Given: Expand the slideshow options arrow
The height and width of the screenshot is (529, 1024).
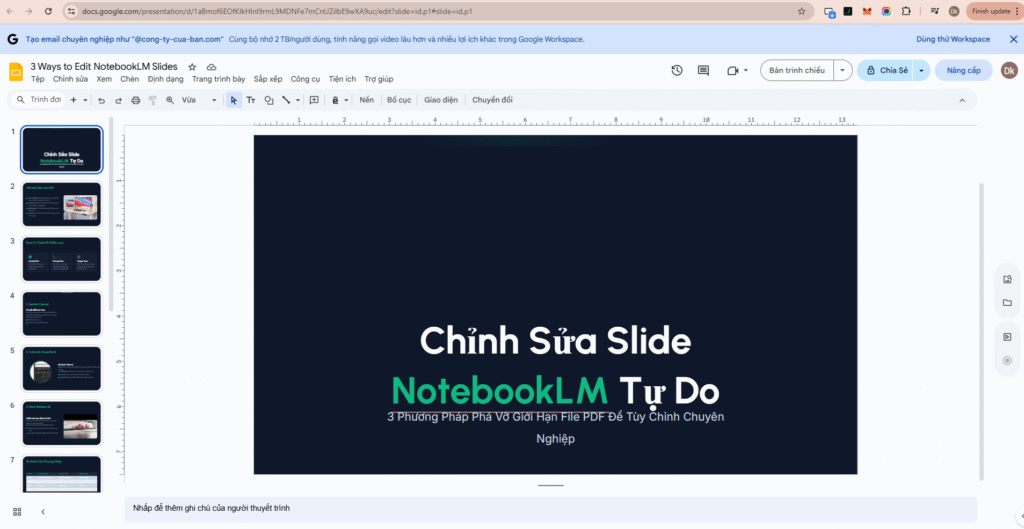Looking at the screenshot, I should [x=843, y=71].
